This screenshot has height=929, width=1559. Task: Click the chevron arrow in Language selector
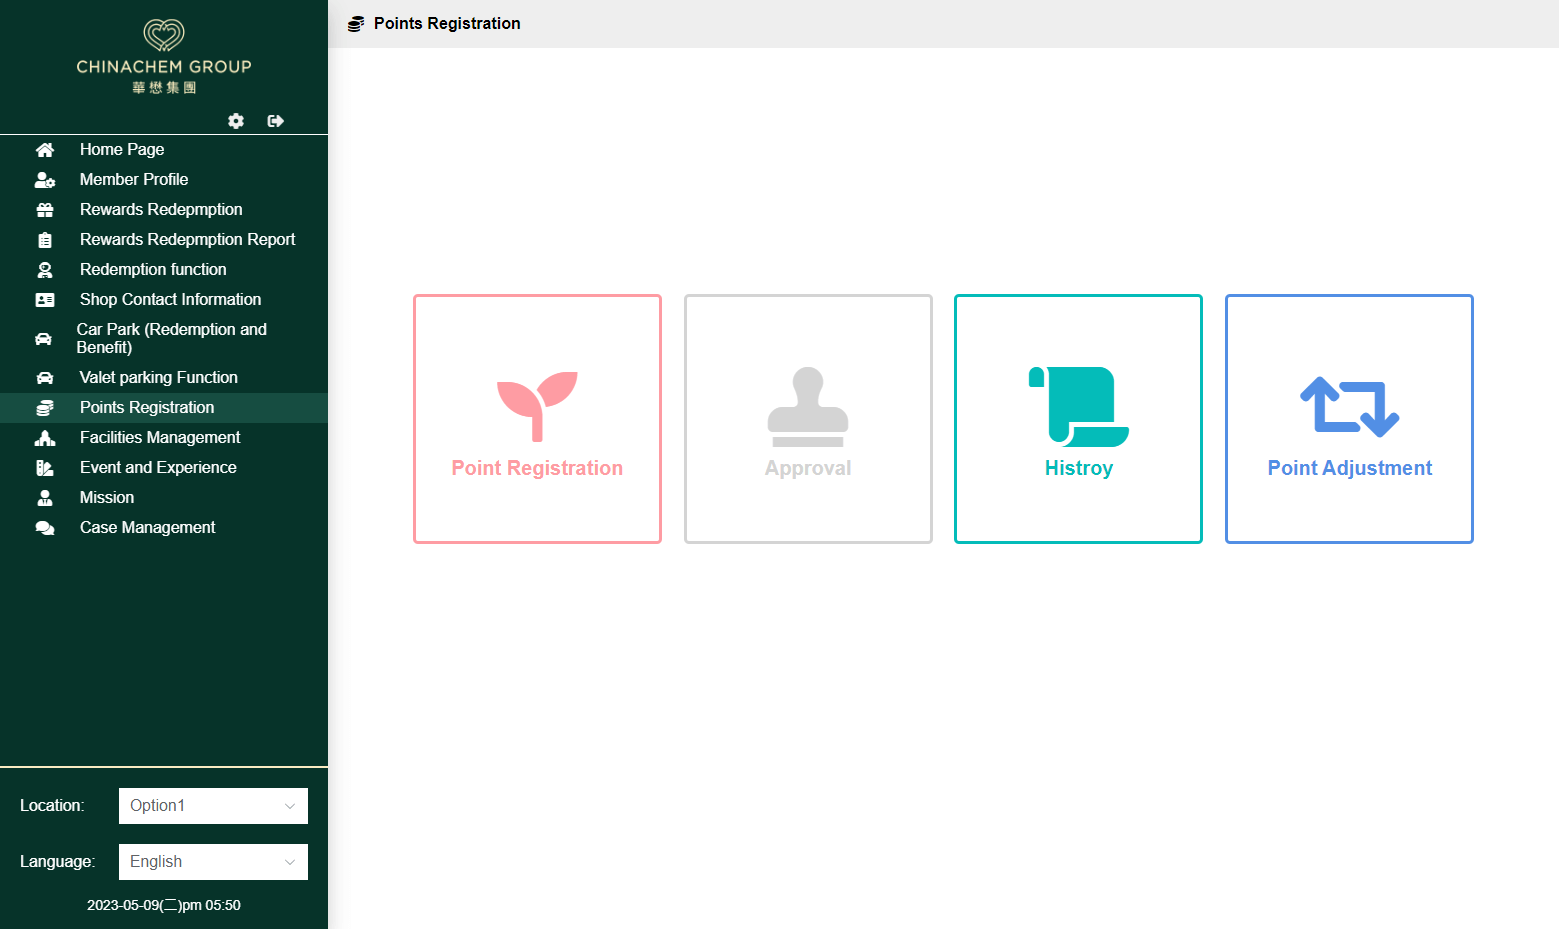[x=290, y=862]
